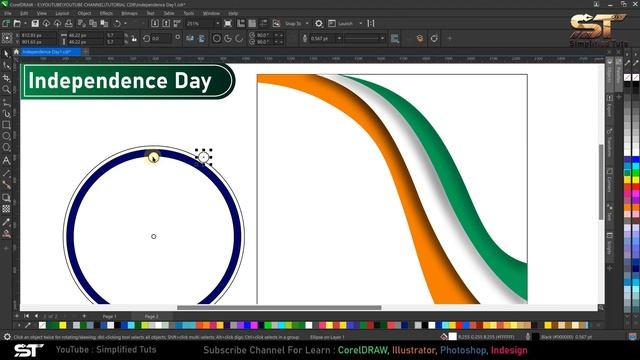
Task: Select the Color Eyedropper tool
Action: [x=6, y=222]
